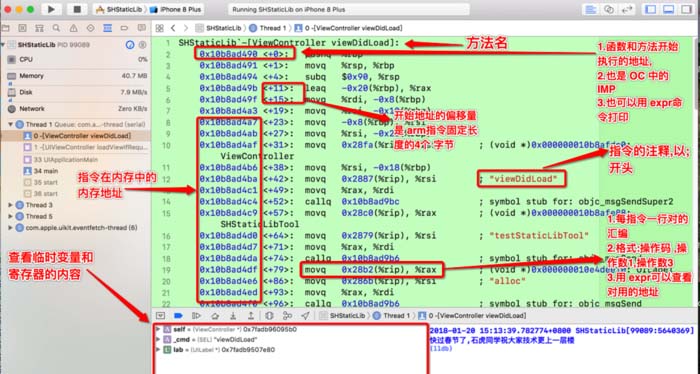Open the Source Control navigator

pyautogui.click(x=22, y=28)
